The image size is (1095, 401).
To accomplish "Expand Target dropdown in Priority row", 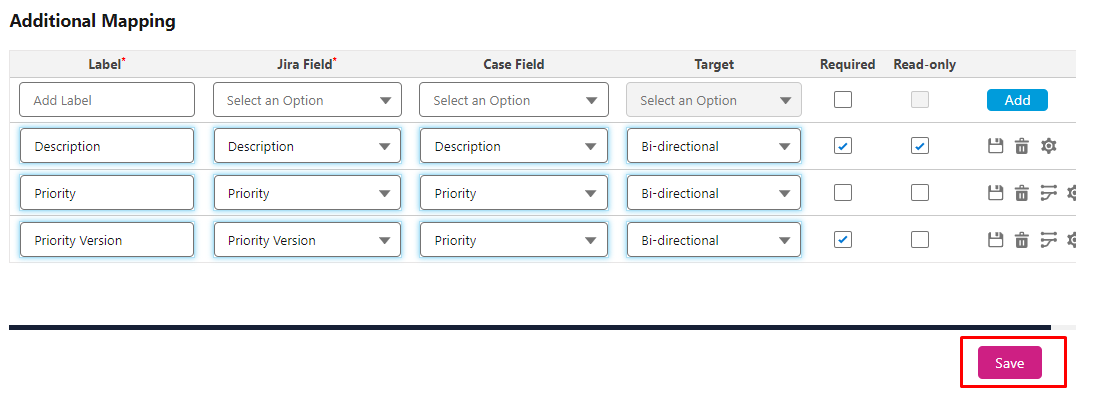I will click(x=714, y=193).
